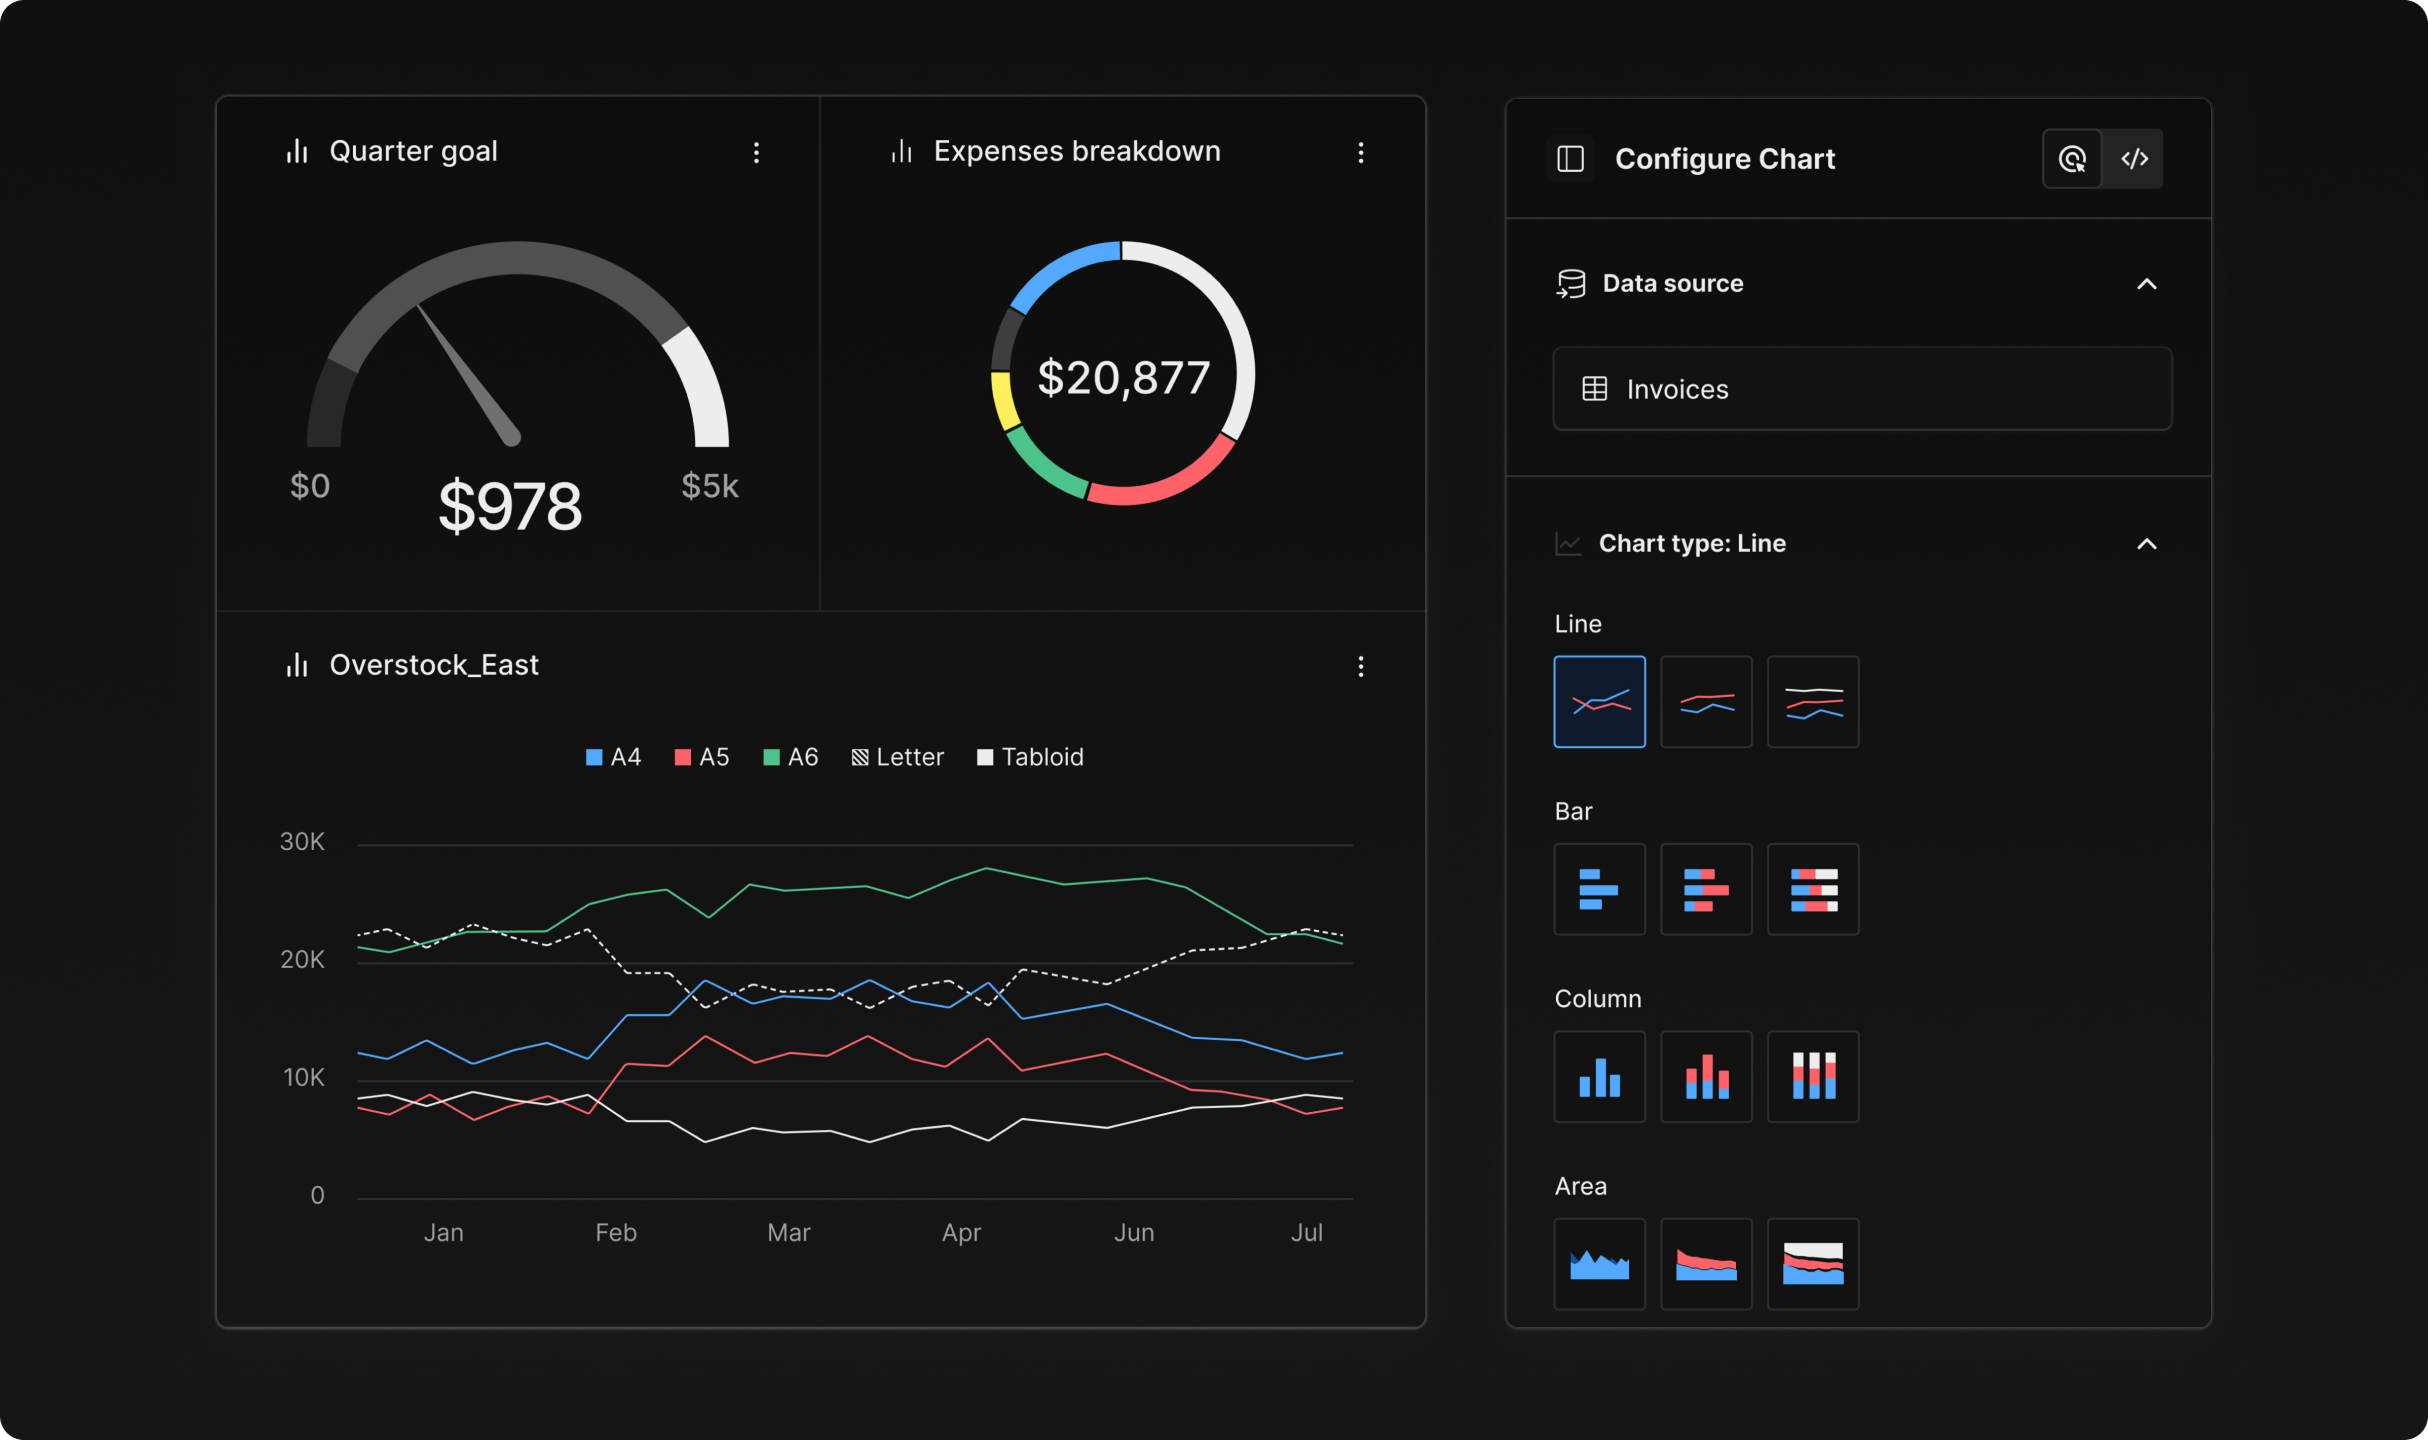Collapse the Data source section

pos(2146,284)
